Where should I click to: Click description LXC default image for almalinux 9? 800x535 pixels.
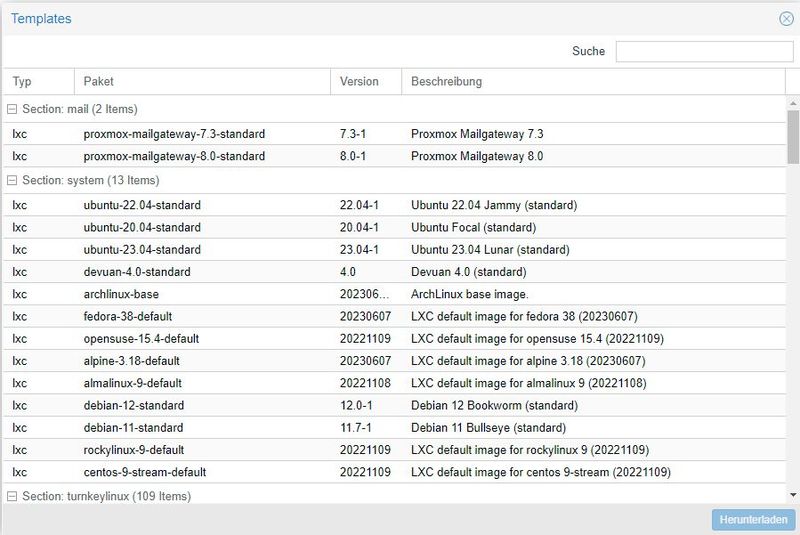coord(529,384)
